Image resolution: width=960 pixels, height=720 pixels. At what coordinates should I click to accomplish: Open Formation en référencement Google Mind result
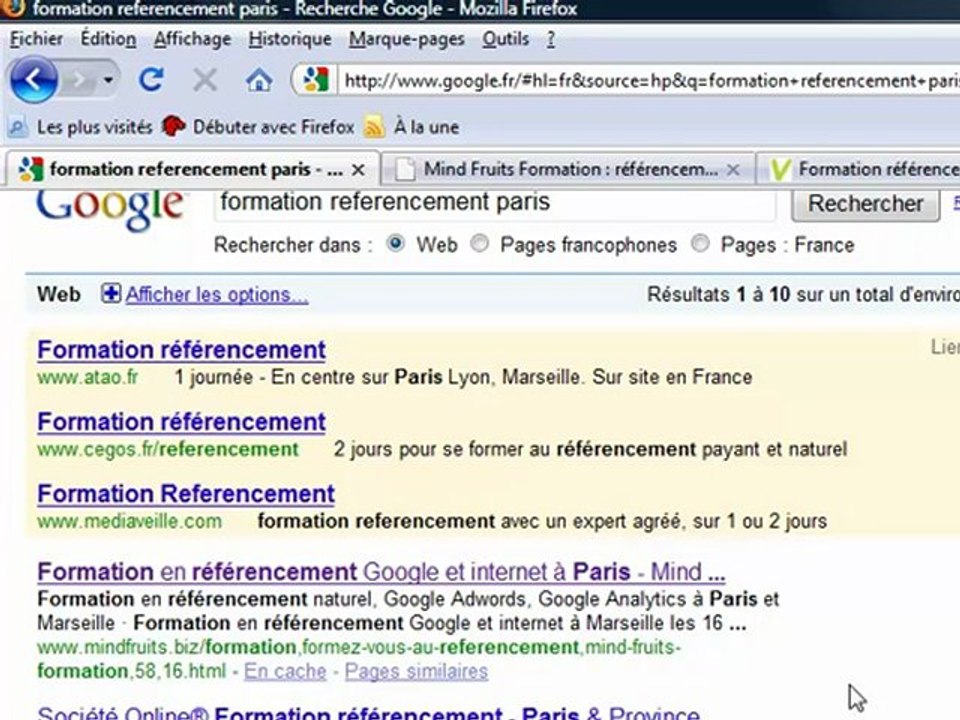[x=381, y=572]
